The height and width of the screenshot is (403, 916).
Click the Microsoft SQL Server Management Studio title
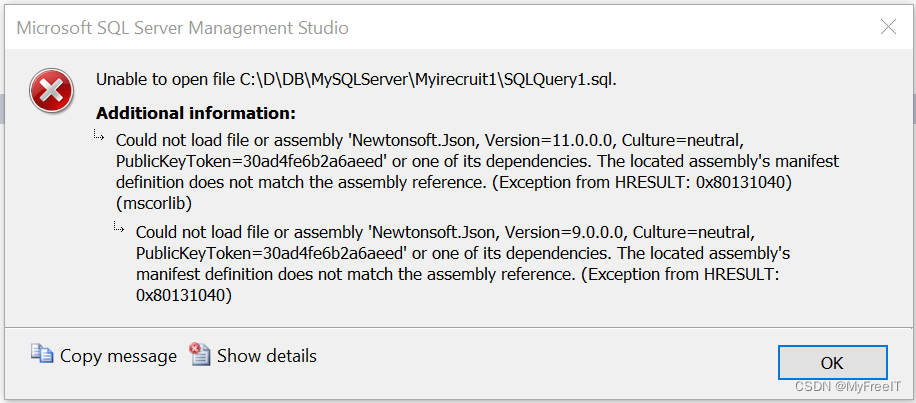(182, 27)
